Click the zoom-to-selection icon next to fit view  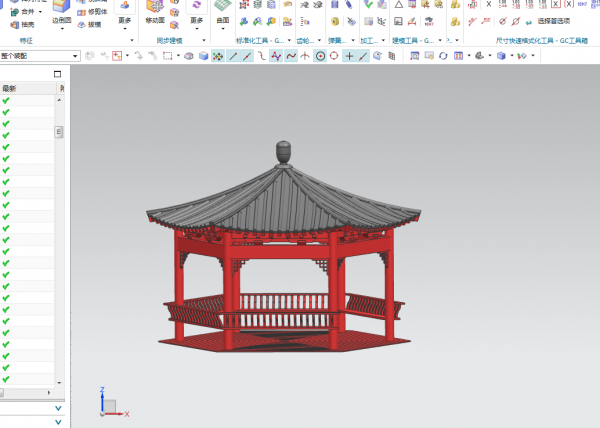pos(429,56)
